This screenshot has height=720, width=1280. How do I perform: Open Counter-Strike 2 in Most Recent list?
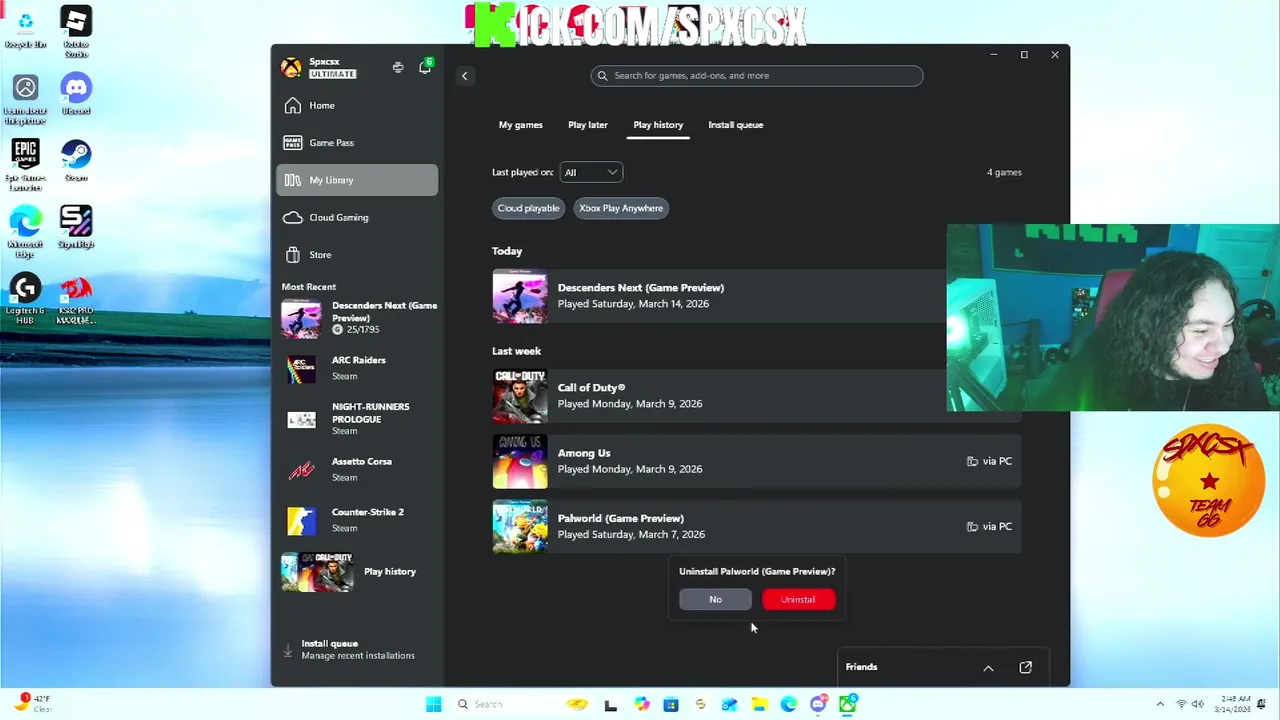pyautogui.click(x=359, y=520)
